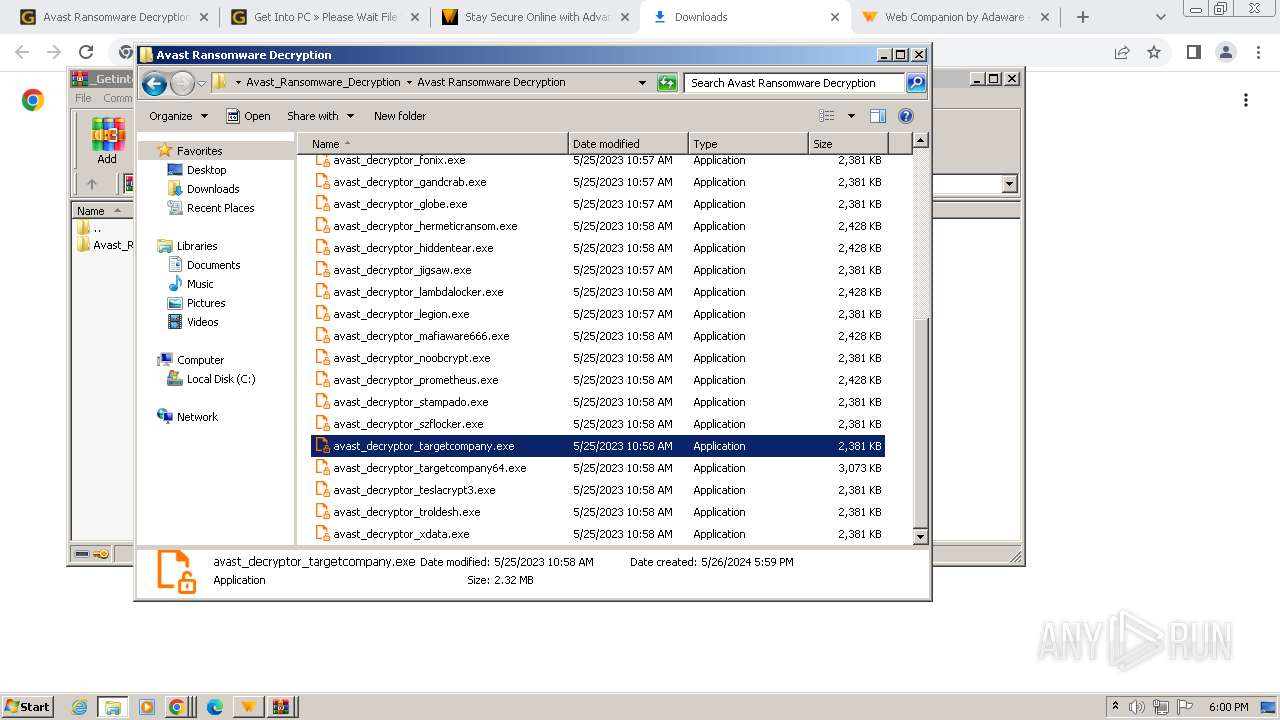Select Downloads in navigation pane
The width and height of the screenshot is (1280, 720).
(212, 189)
